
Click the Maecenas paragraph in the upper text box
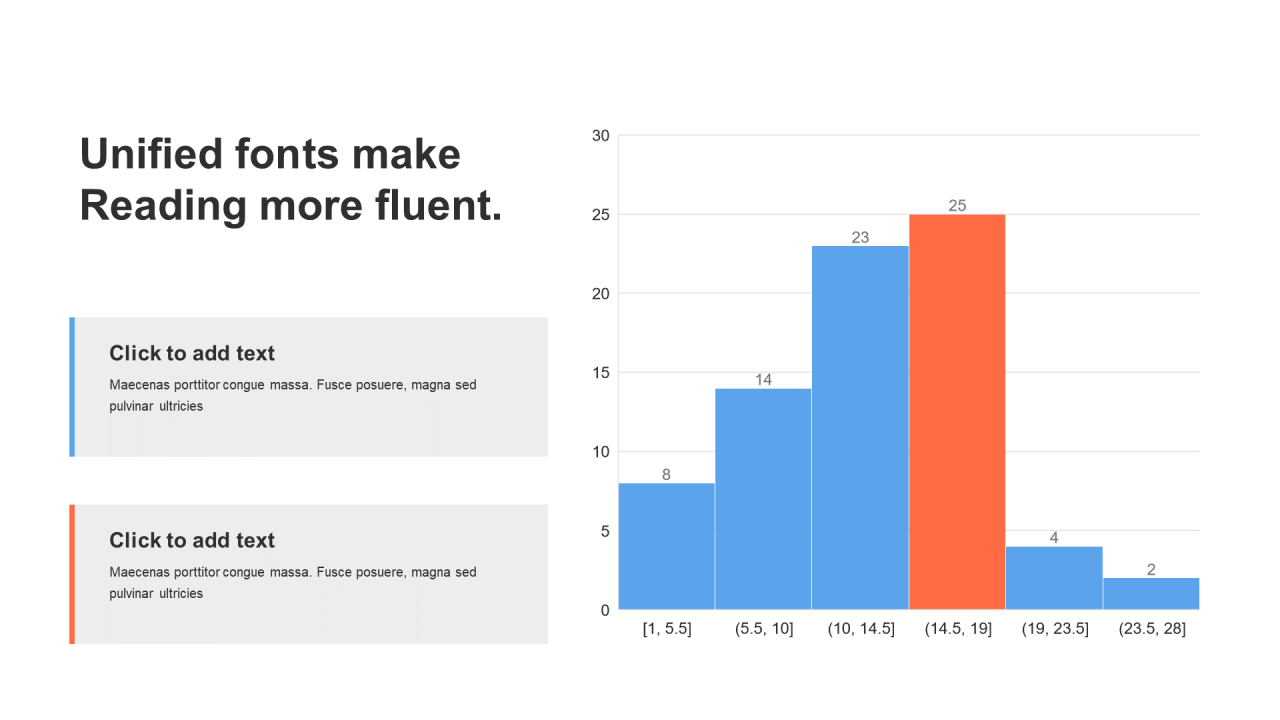coord(292,395)
